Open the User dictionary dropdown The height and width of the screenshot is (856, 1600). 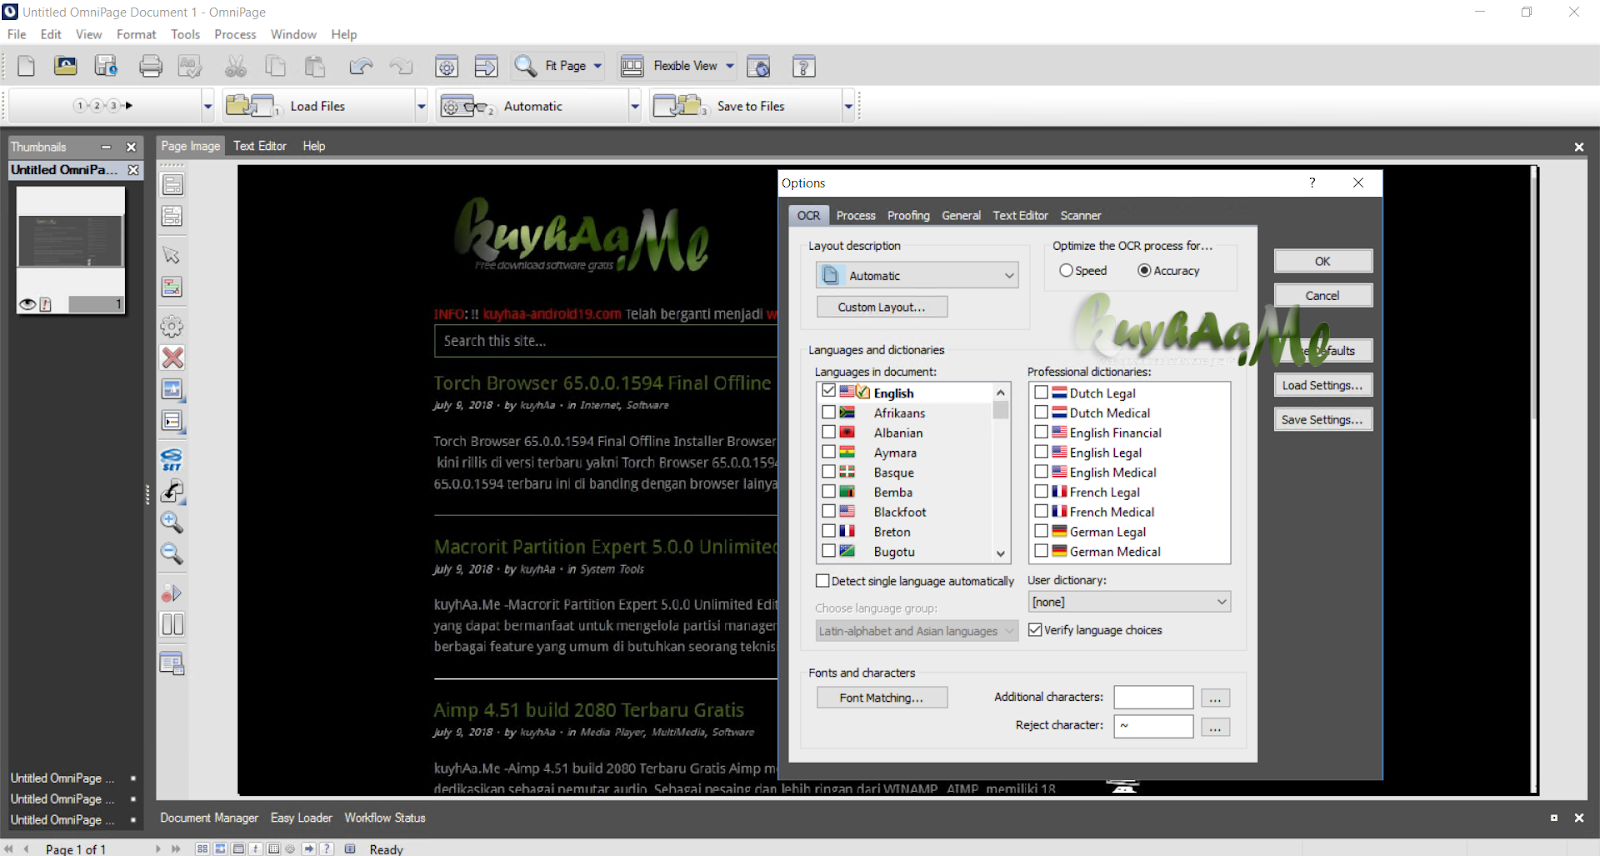(1129, 601)
